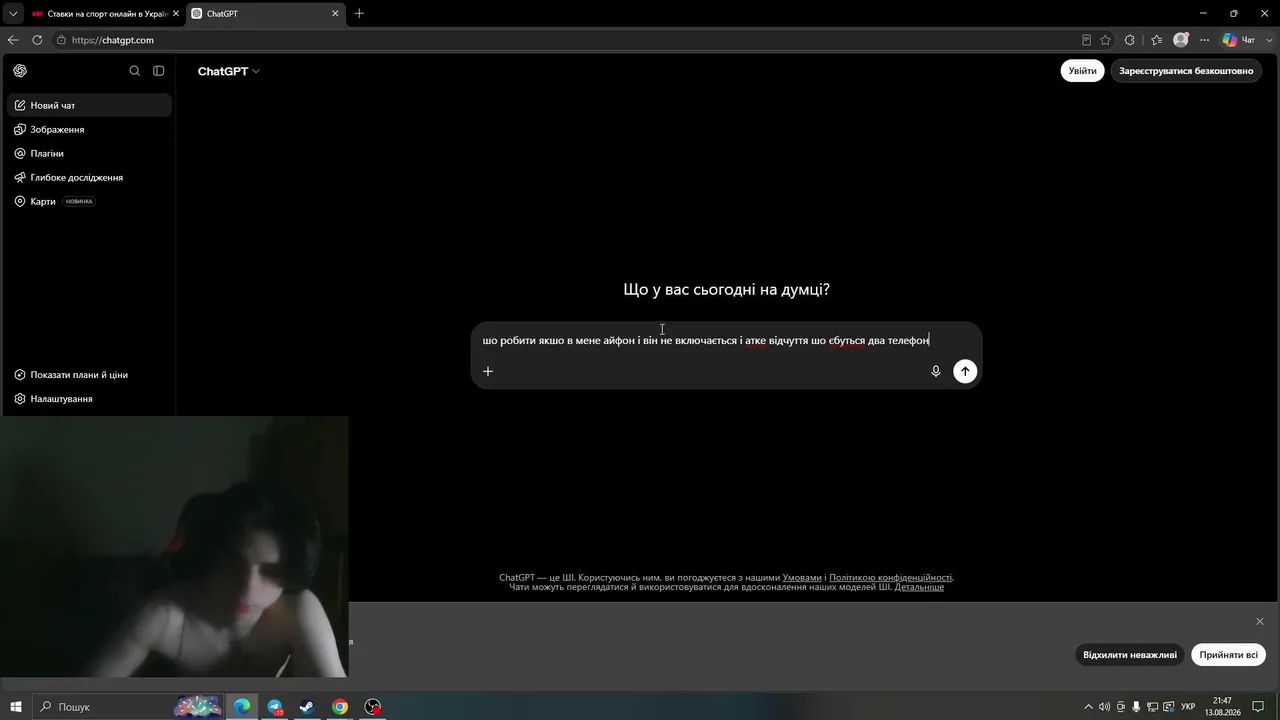Open reading view icon in address bar
The width and height of the screenshot is (1280, 720).
pos(1086,40)
